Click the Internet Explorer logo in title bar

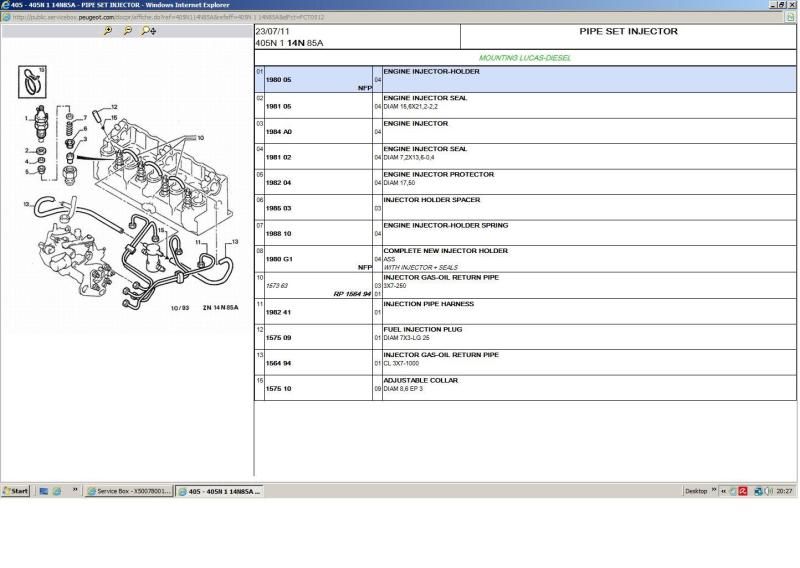[5, 5]
